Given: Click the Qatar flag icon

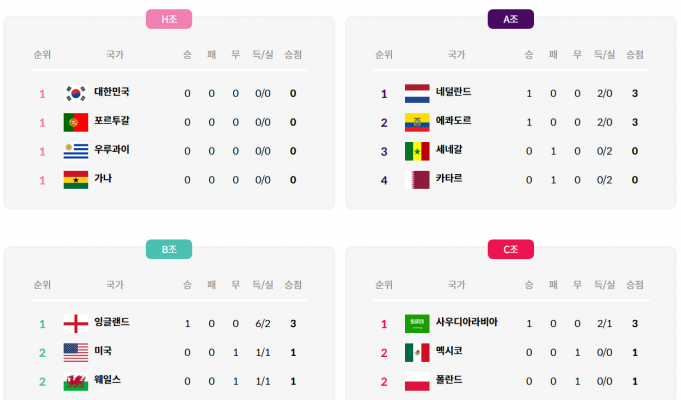Looking at the screenshot, I should point(417,181).
